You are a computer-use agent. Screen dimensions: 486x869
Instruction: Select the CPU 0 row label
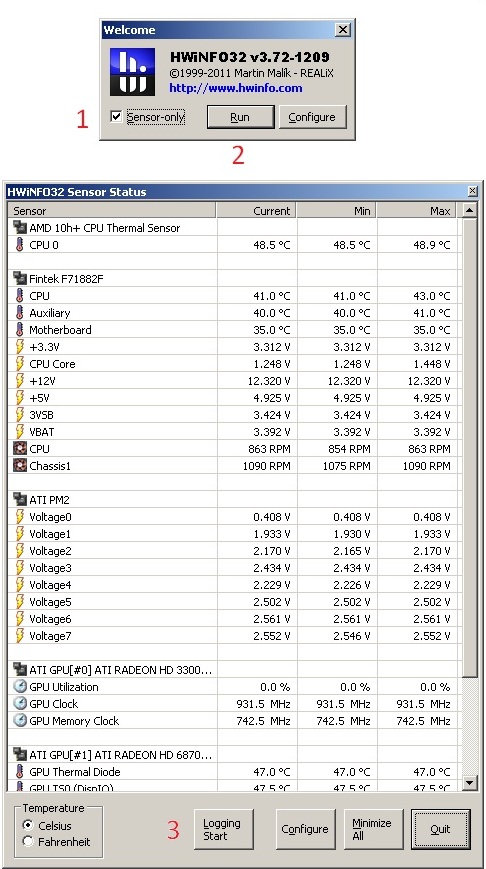[44, 245]
